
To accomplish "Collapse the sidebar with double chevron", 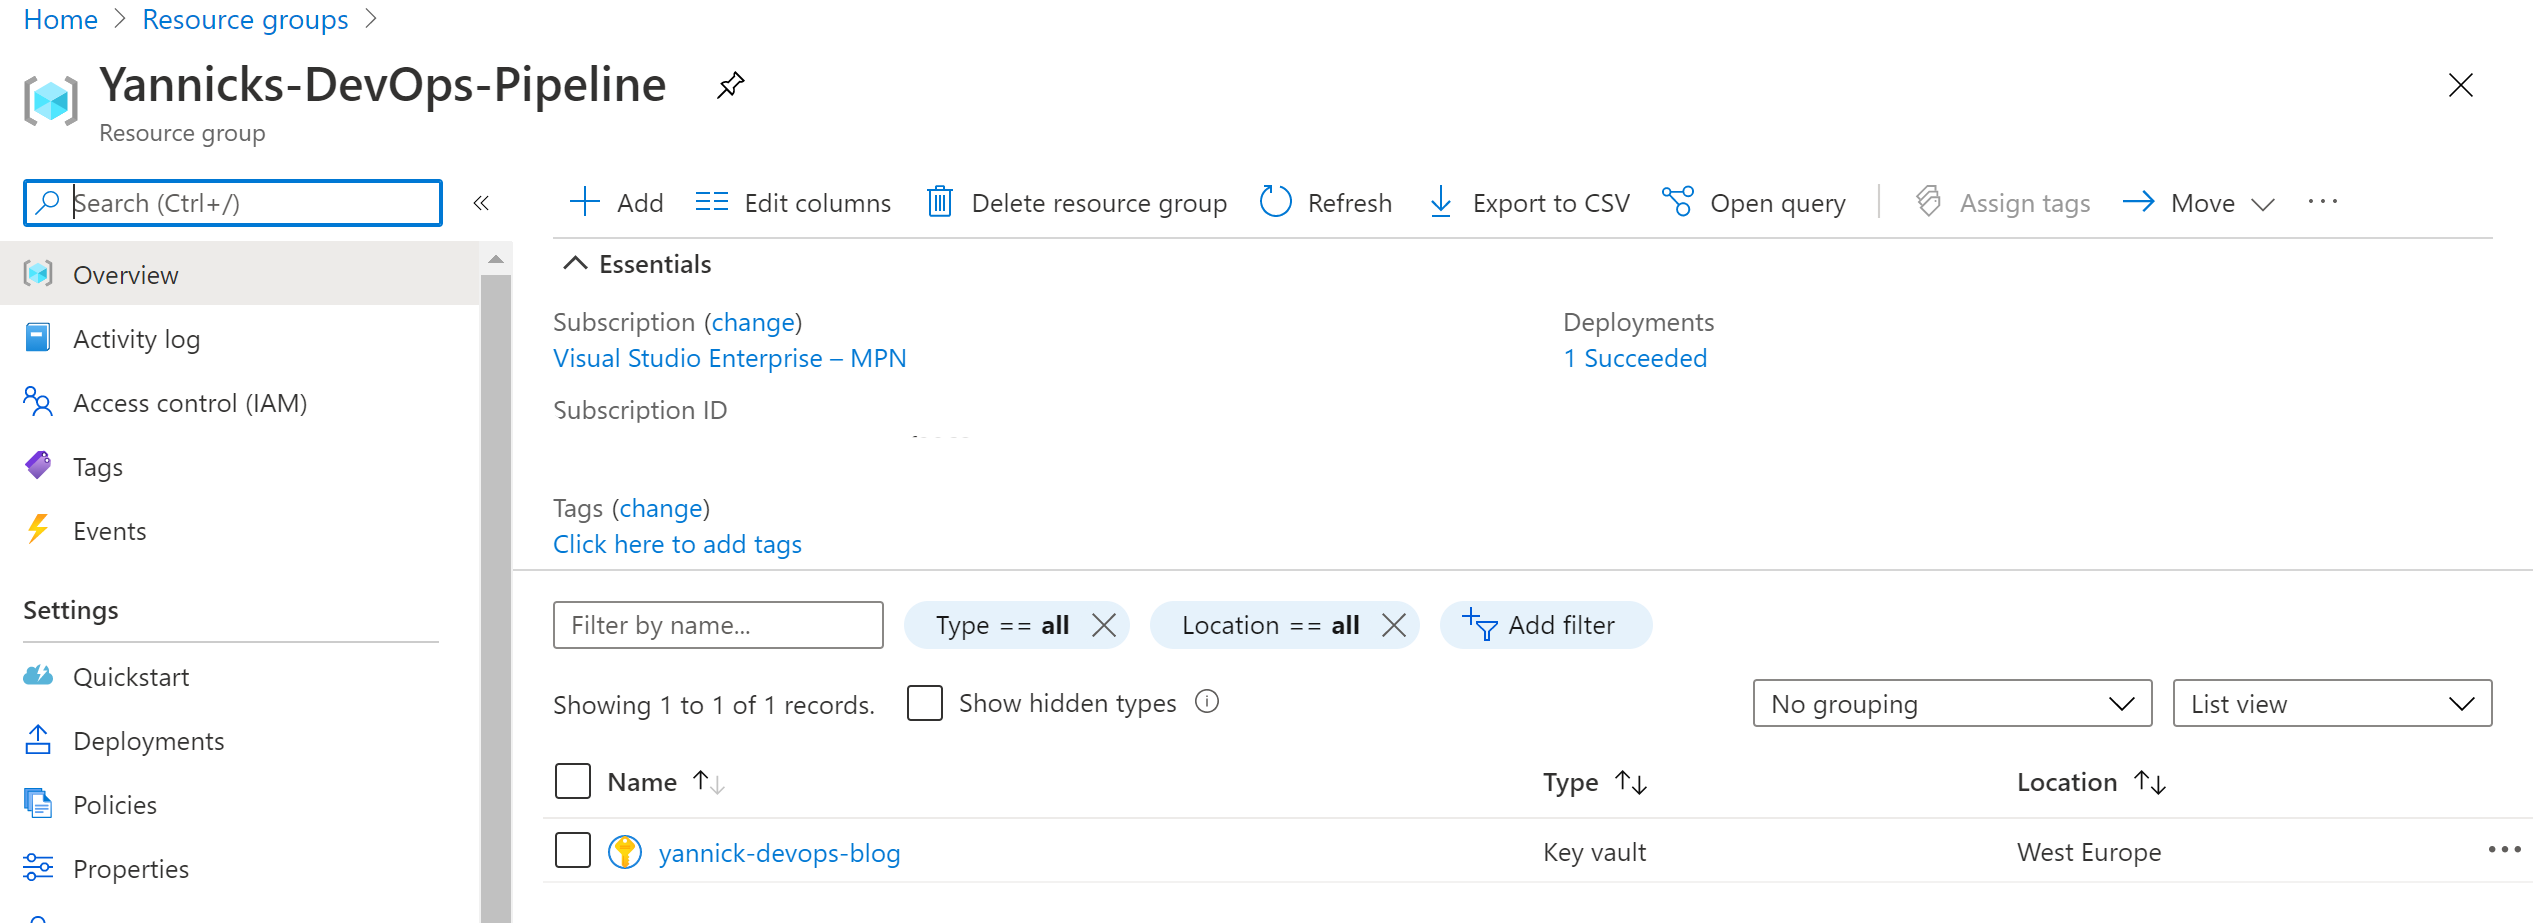I will point(481,203).
